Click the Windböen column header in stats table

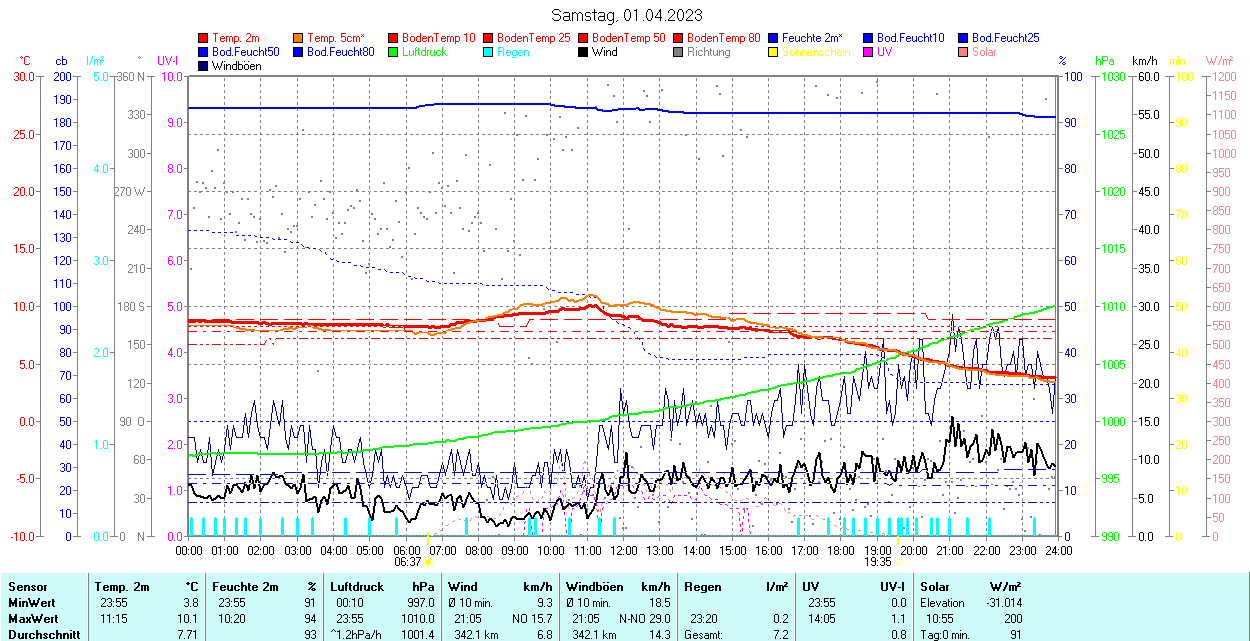coord(594,587)
